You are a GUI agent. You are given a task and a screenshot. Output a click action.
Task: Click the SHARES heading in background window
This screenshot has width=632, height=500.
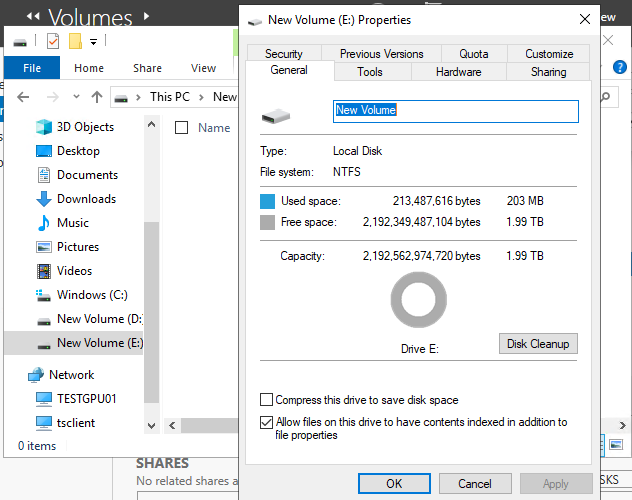click(x=162, y=463)
